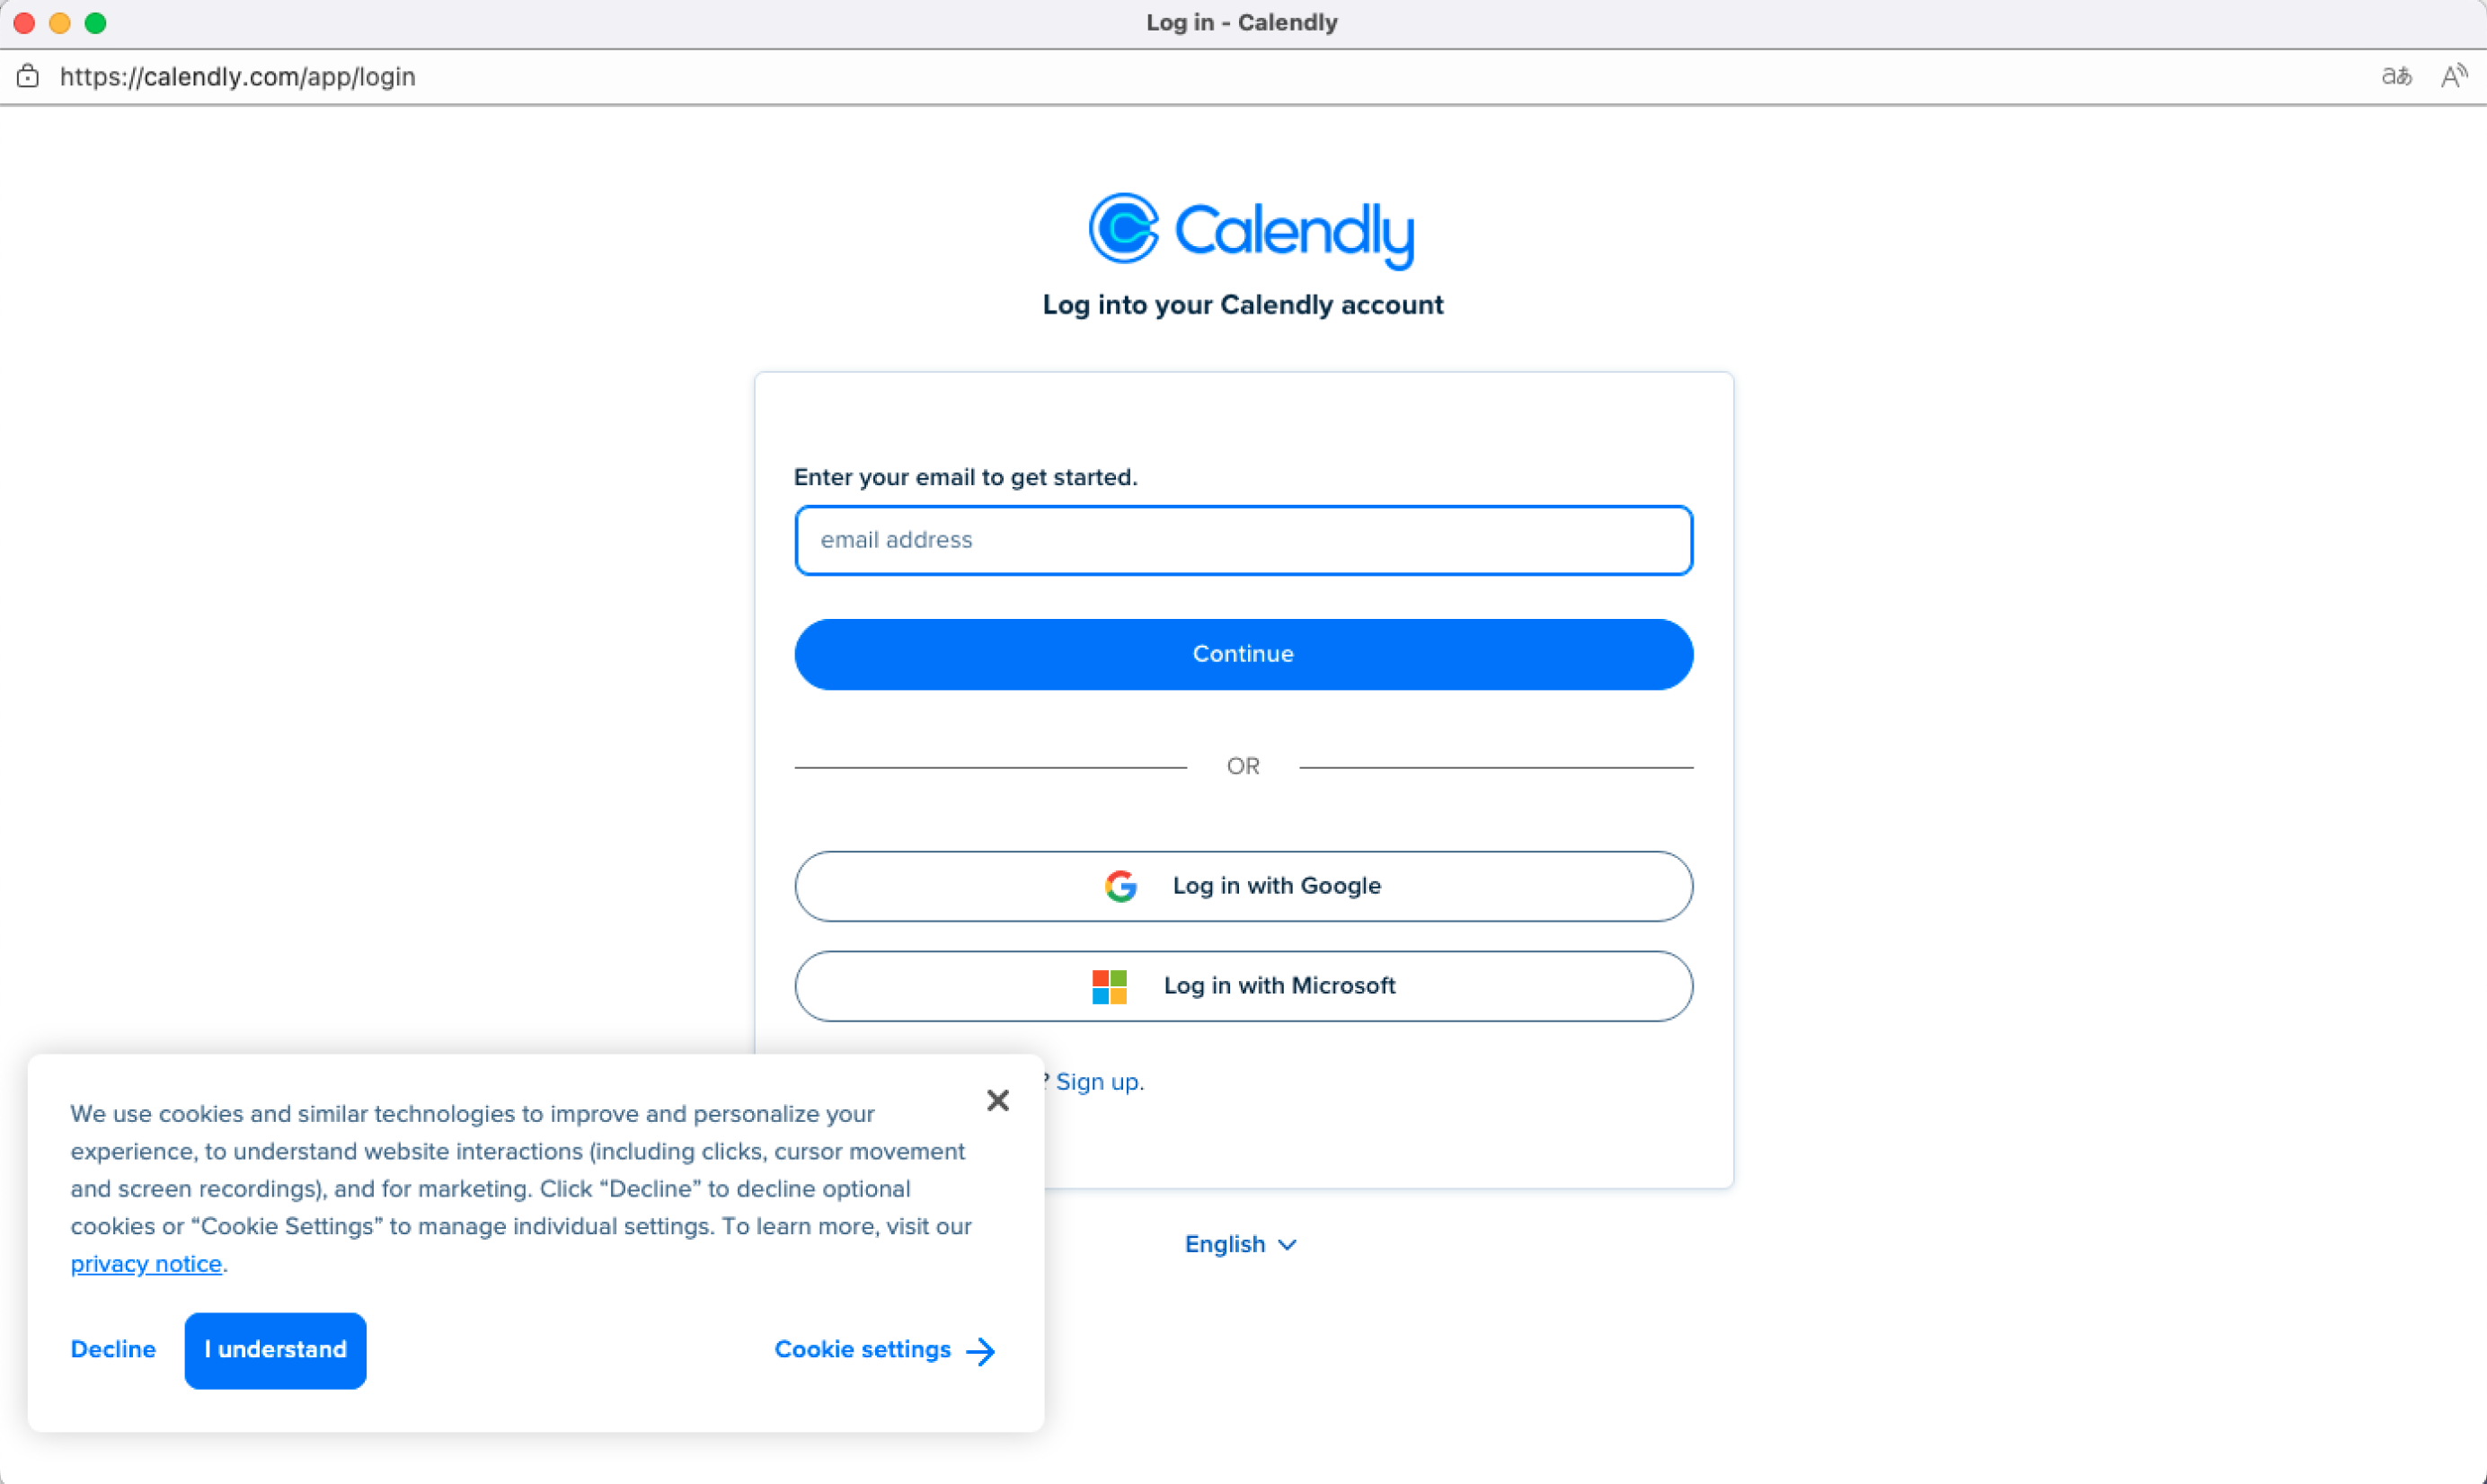
Task: Open the translate page icon
Action: [2396, 76]
